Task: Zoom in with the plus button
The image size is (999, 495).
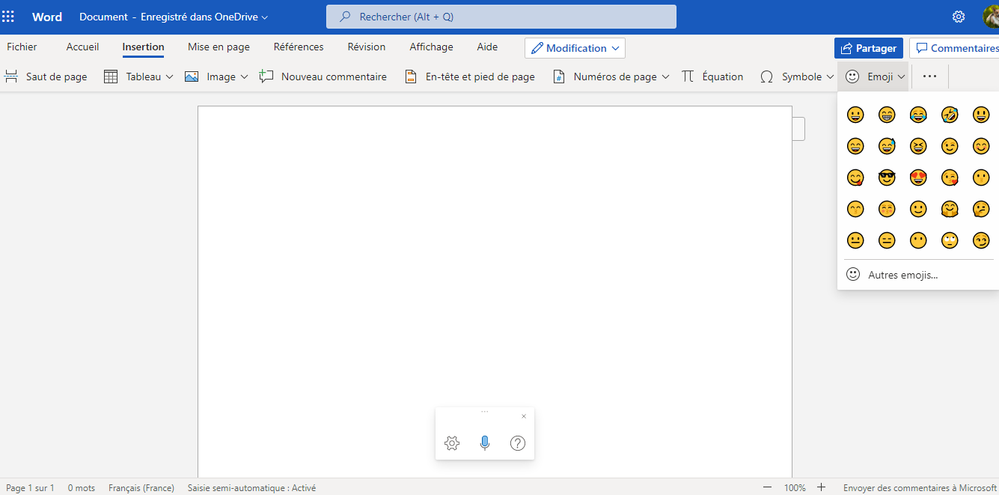Action: tap(821, 487)
